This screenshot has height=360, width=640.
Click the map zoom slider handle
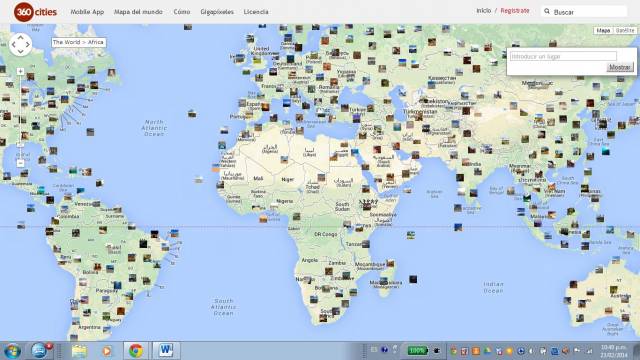20,144
